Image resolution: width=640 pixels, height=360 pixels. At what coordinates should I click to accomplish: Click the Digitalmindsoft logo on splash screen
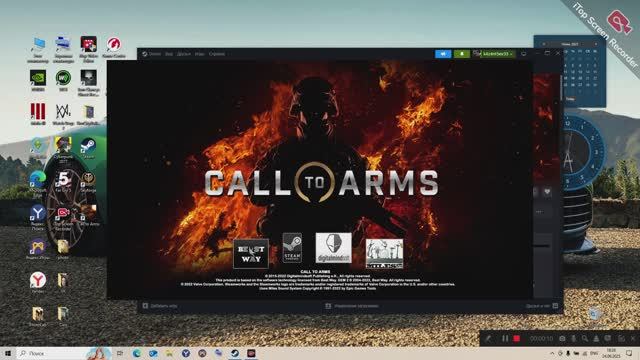click(x=333, y=248)
